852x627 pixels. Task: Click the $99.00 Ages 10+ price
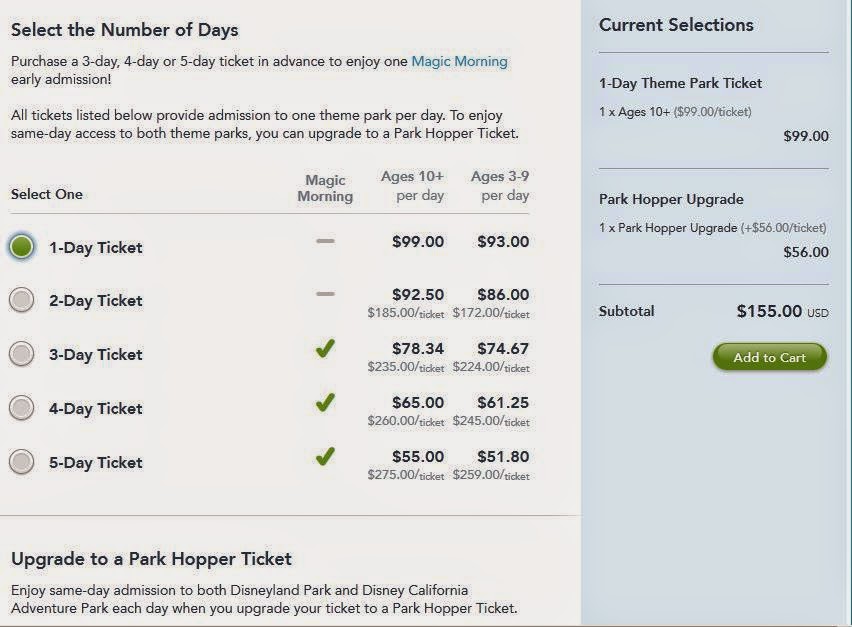pos(418,241)
